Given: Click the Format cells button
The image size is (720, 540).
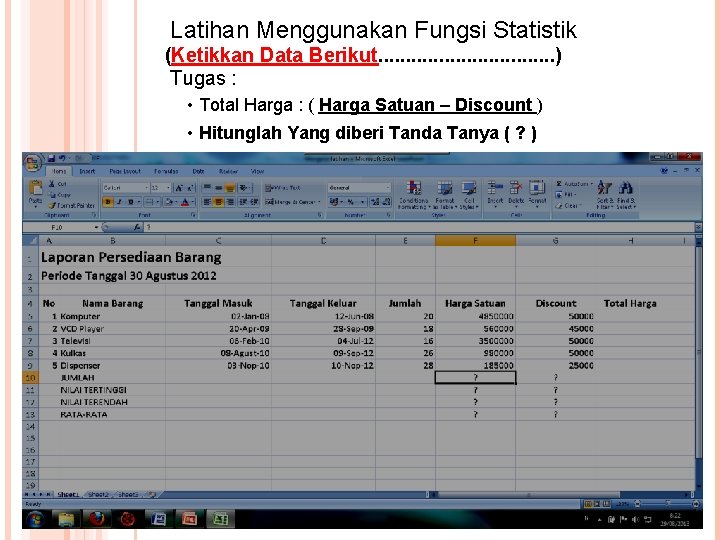Looking at the screenshot, I should [x=537, y=195].
